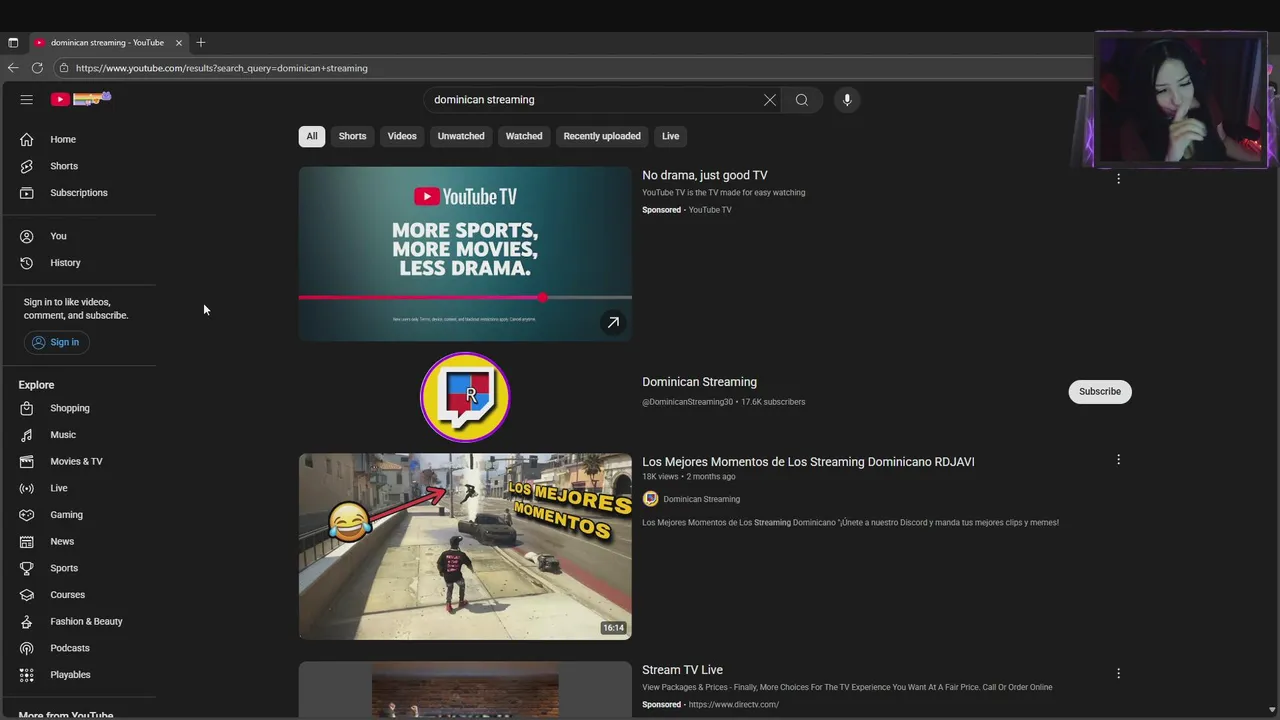Click the @DominicanStreaming30 handle text
This screenshot has height=720, width=1280.
[688, 402]
